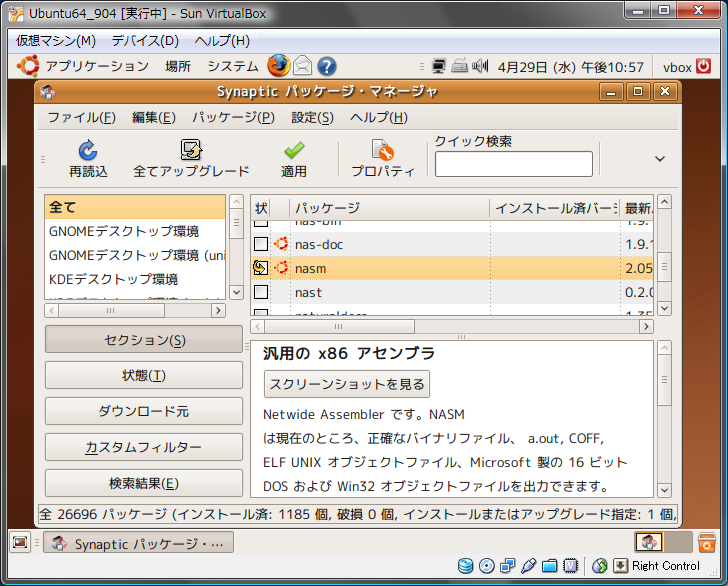728x586 pixels.
Task: Click the クイック検索 input field
Action: point(514,163)
